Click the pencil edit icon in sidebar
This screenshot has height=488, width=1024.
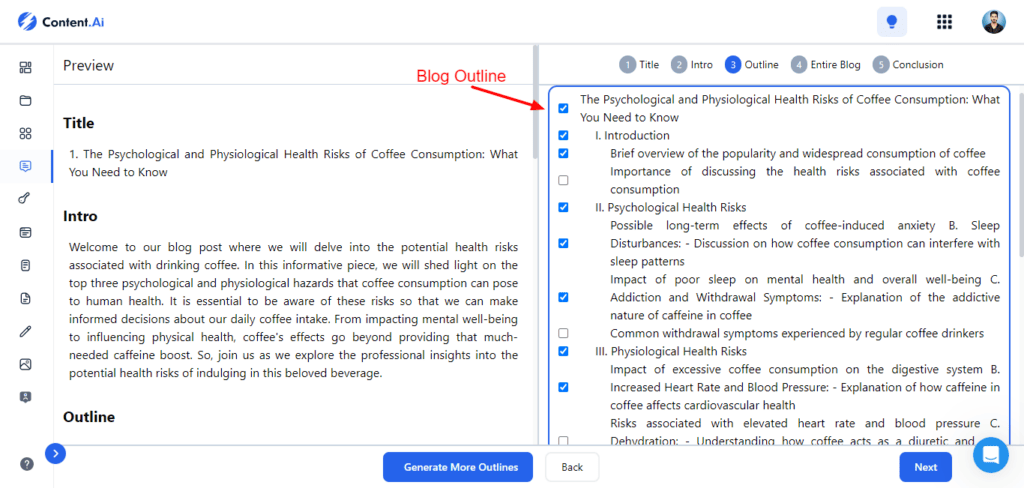pyautogui.click(x=25, y=331)
